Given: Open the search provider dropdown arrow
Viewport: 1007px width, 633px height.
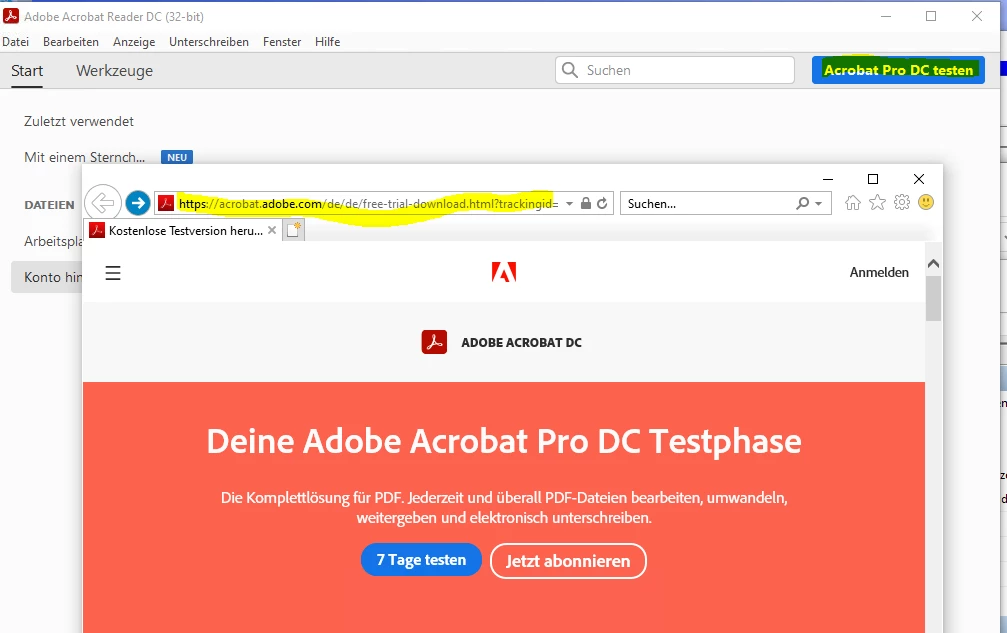Looking at the screenshot, I should click(818, 204).
